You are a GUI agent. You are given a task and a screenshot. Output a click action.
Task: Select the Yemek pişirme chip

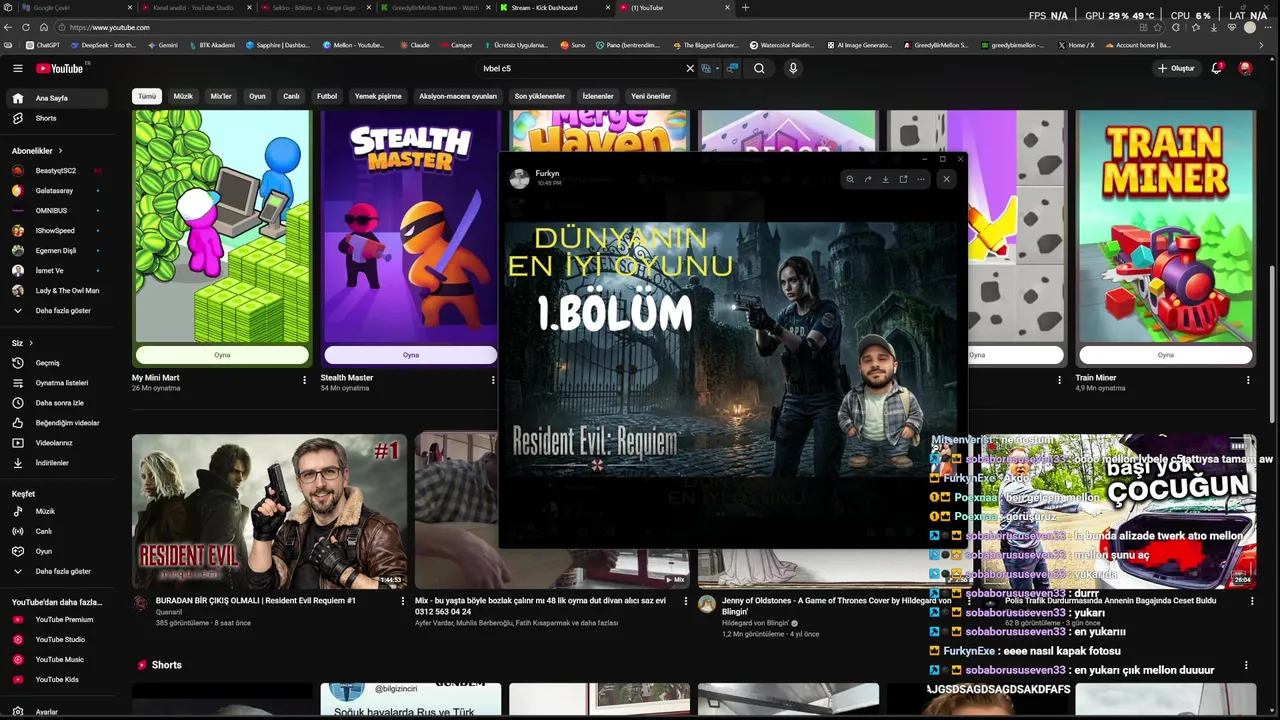pos(378,96)
